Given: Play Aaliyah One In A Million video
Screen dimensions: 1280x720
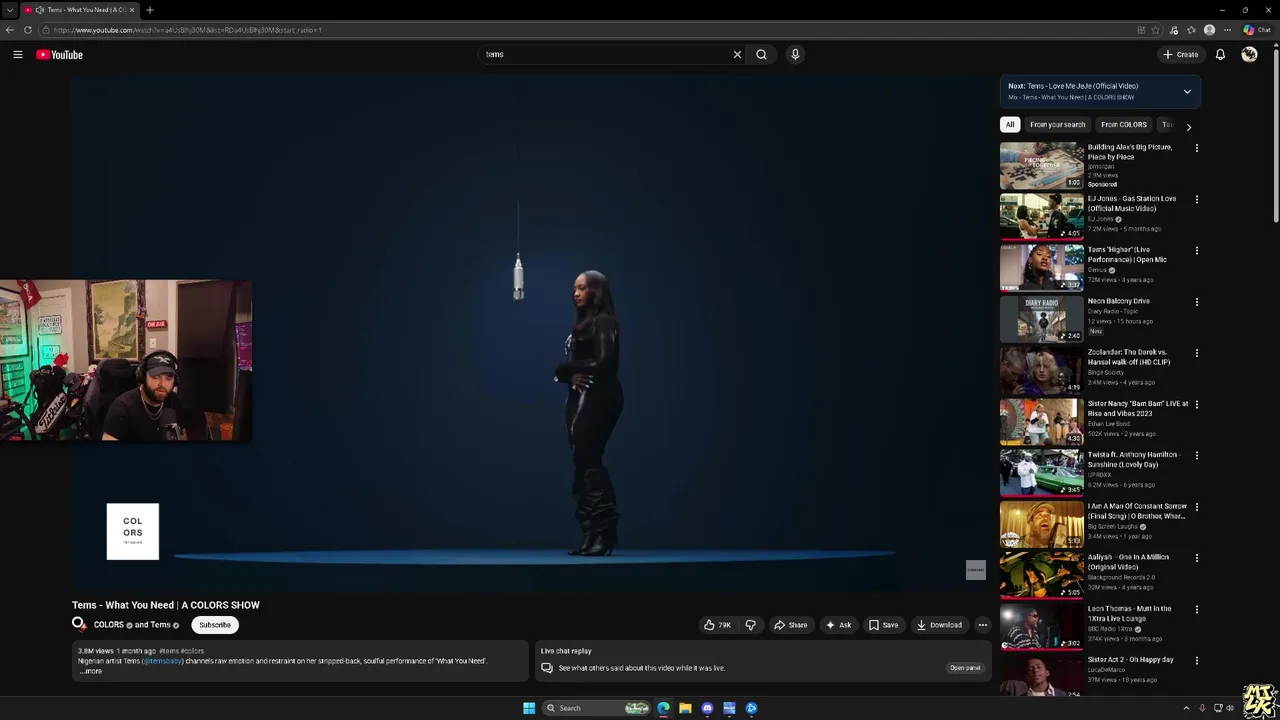Looking at the screenshot, I should (1041, 575).
